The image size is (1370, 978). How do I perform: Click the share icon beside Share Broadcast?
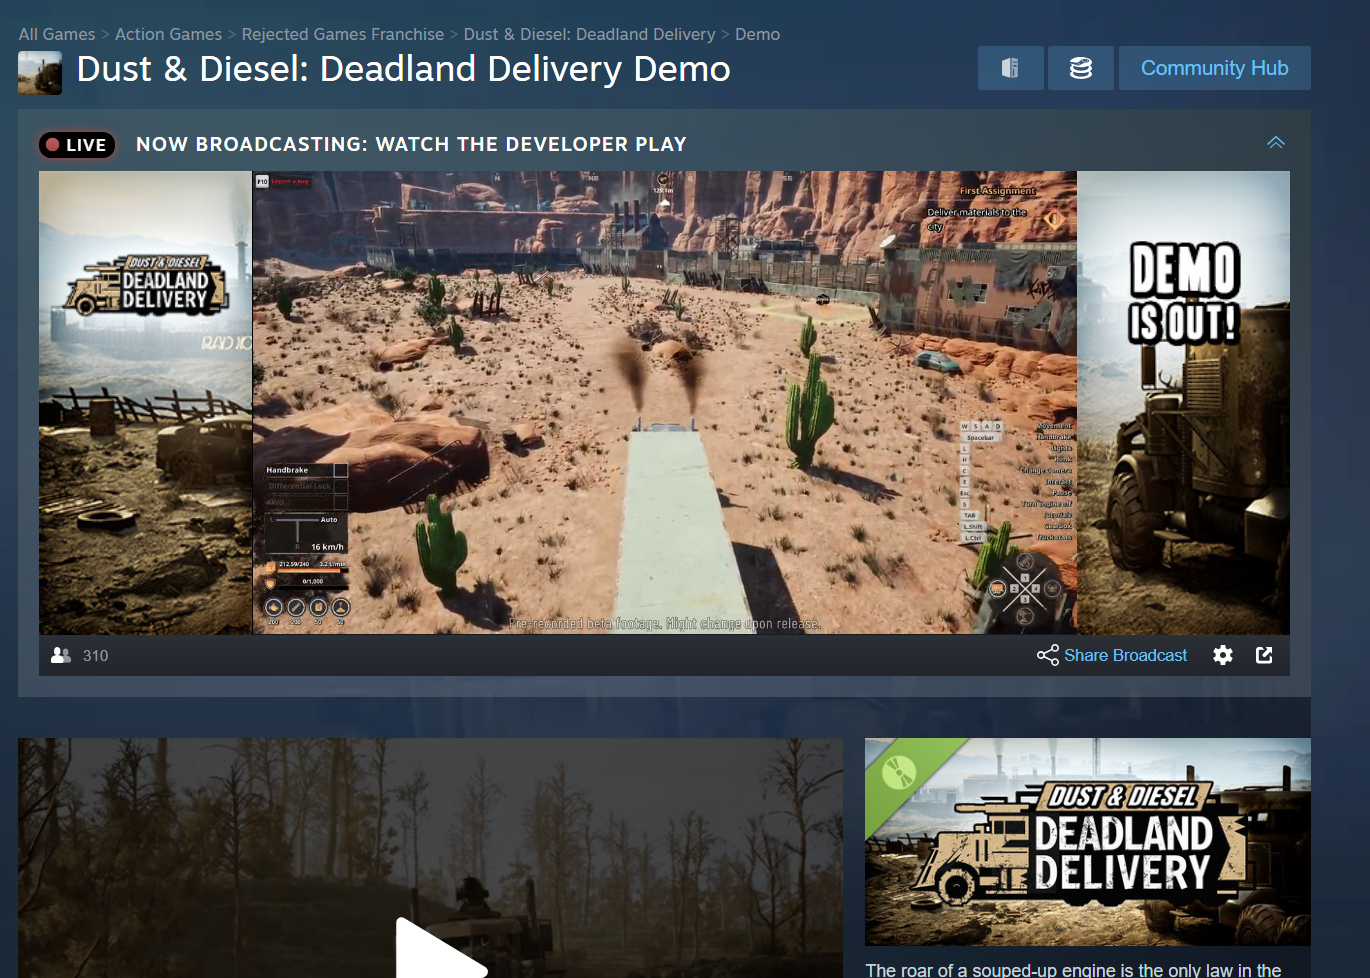click(x=1047, y=655)
